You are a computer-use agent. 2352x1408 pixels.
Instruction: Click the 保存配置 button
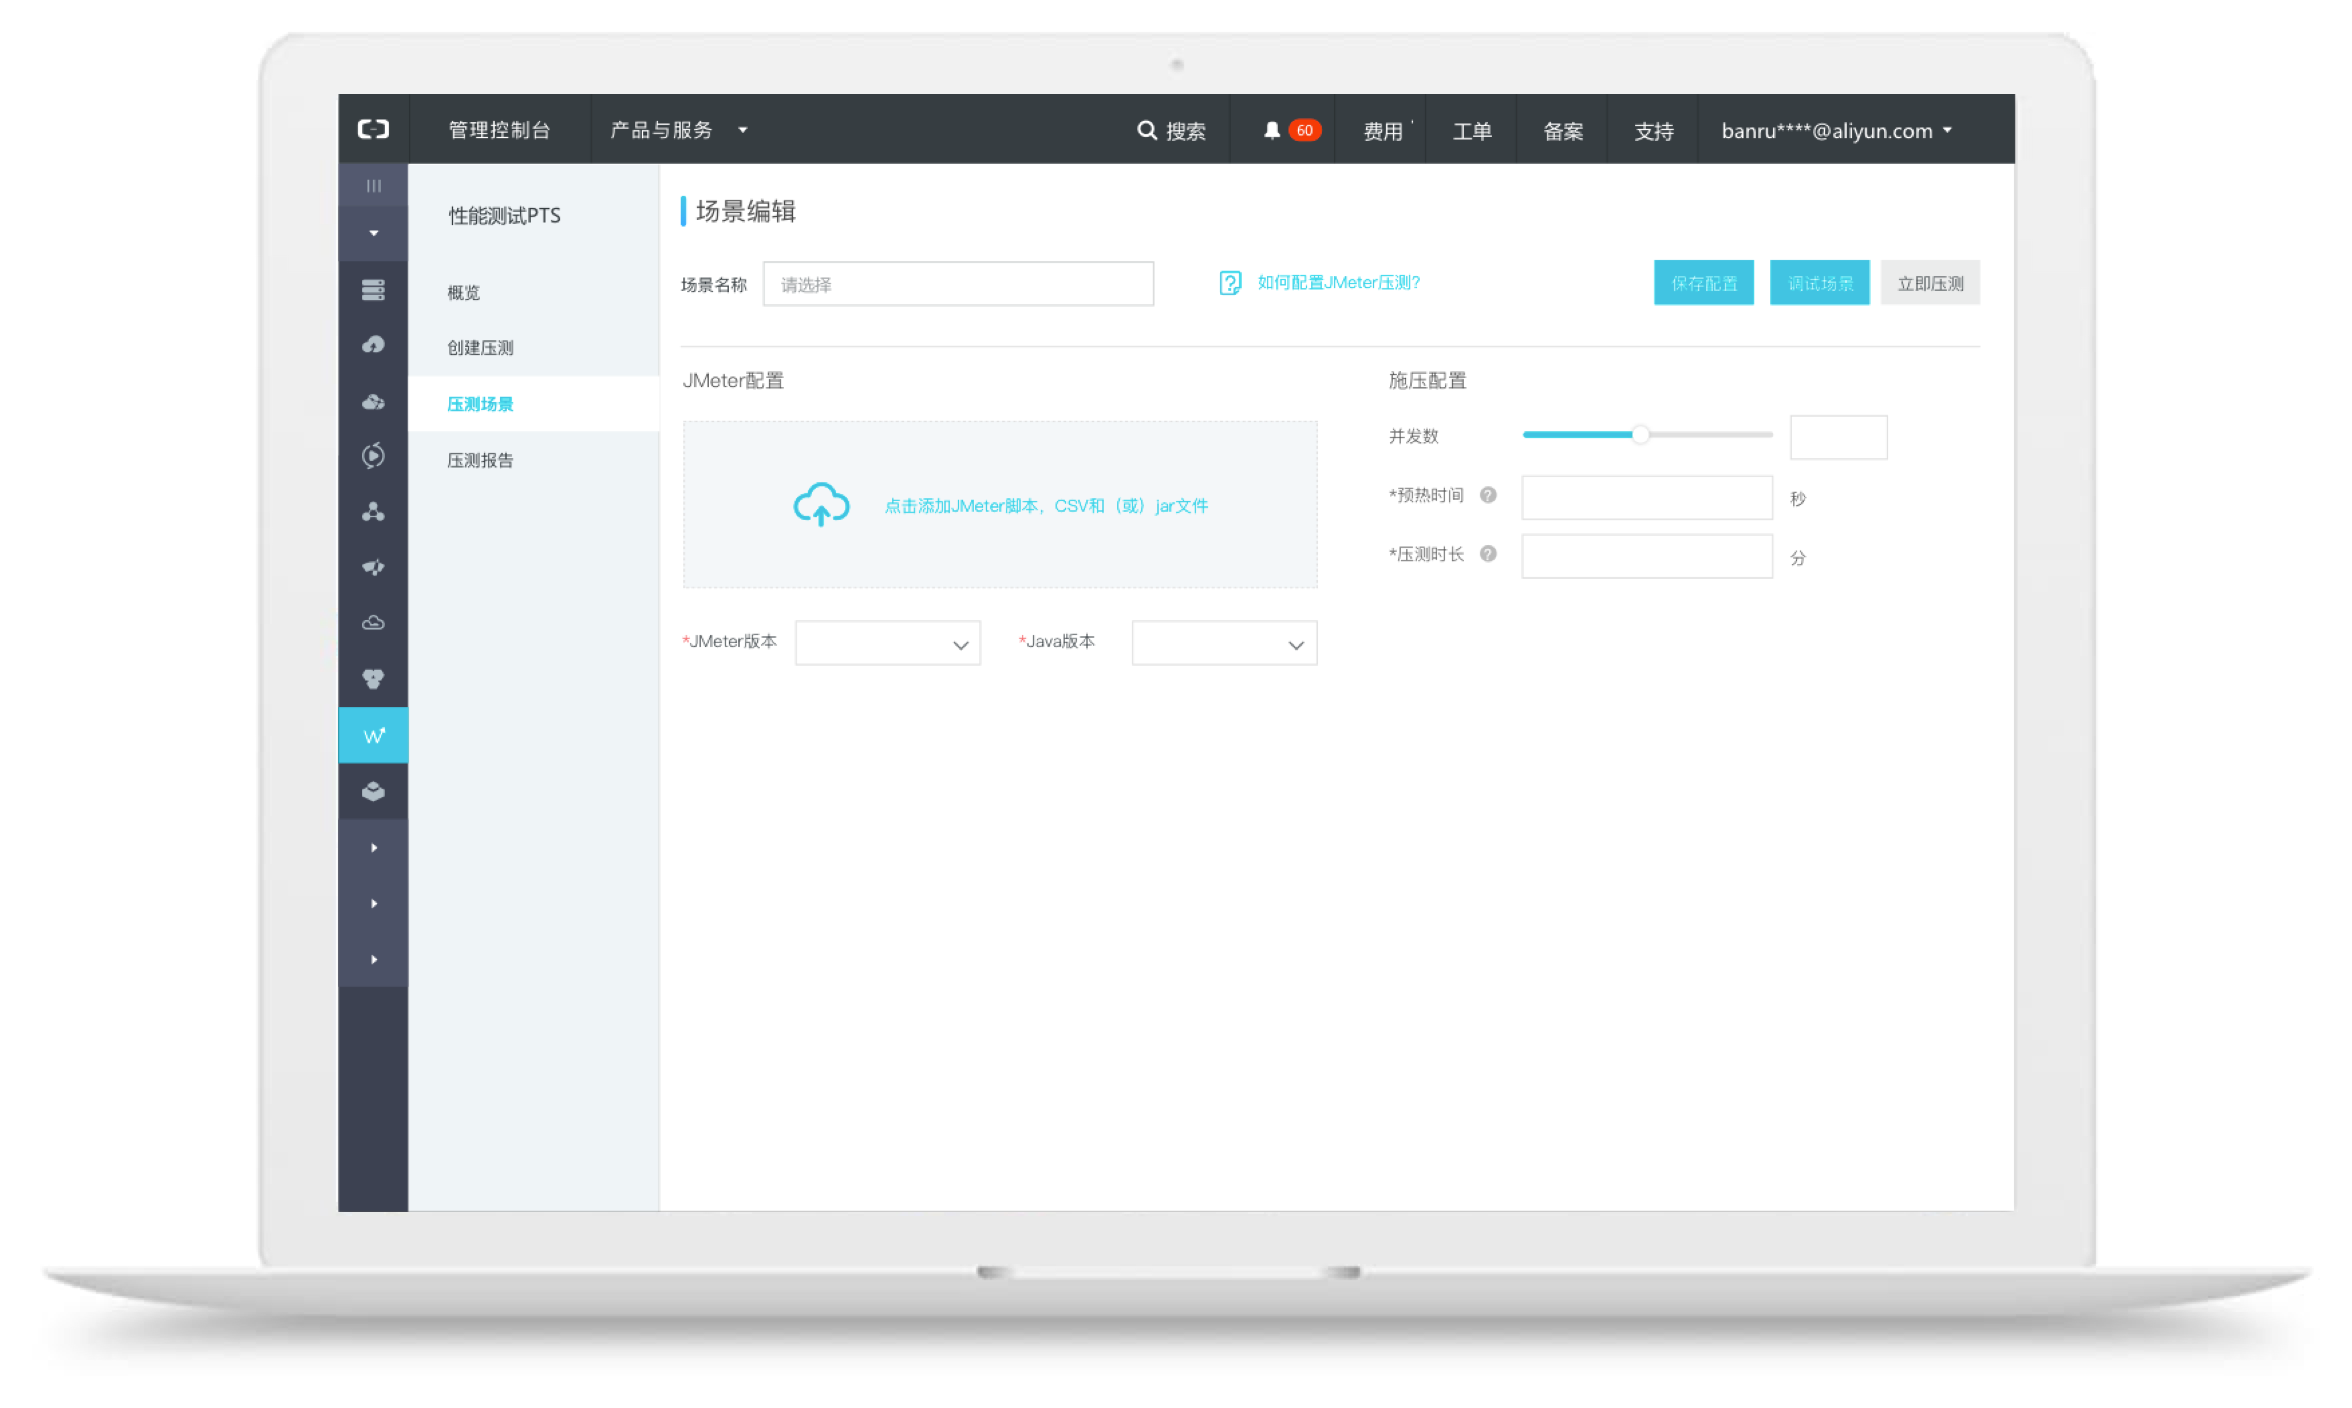[x=1703, y=283]
